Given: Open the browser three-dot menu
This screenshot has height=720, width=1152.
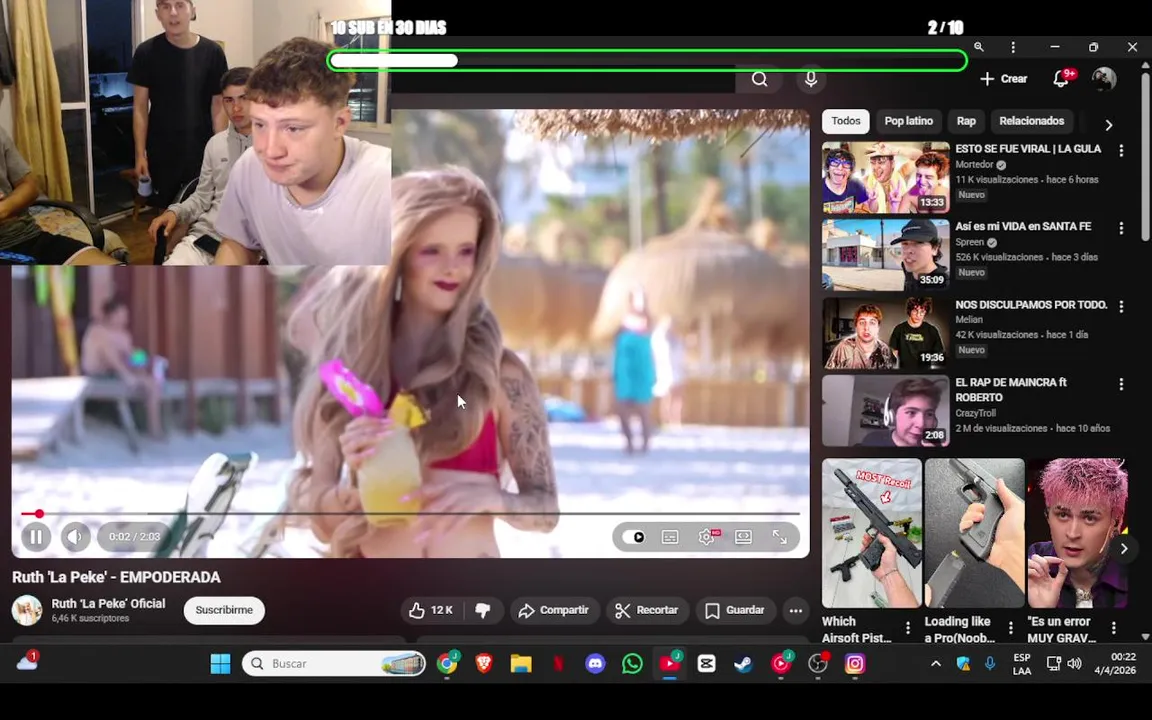Looking at the screenshot, I should (x=1013, y=47).
